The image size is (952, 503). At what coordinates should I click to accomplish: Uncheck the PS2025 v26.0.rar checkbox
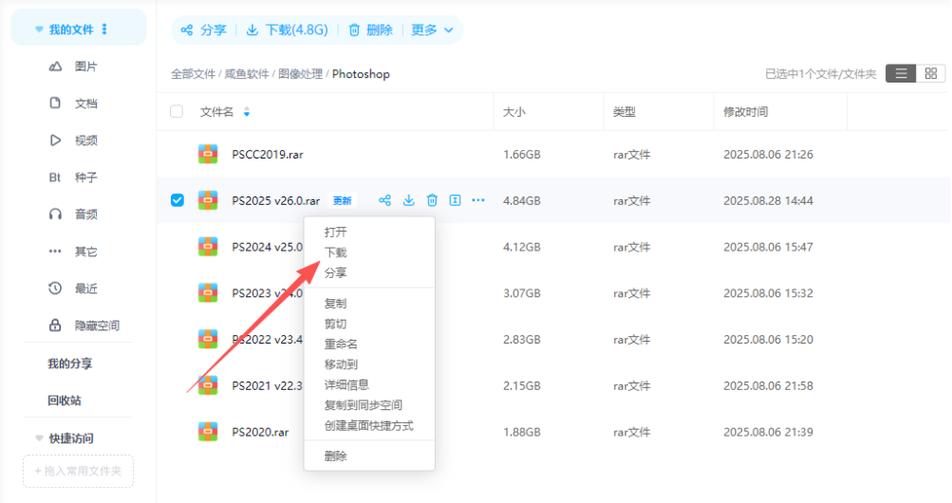[x=177, y=200]
